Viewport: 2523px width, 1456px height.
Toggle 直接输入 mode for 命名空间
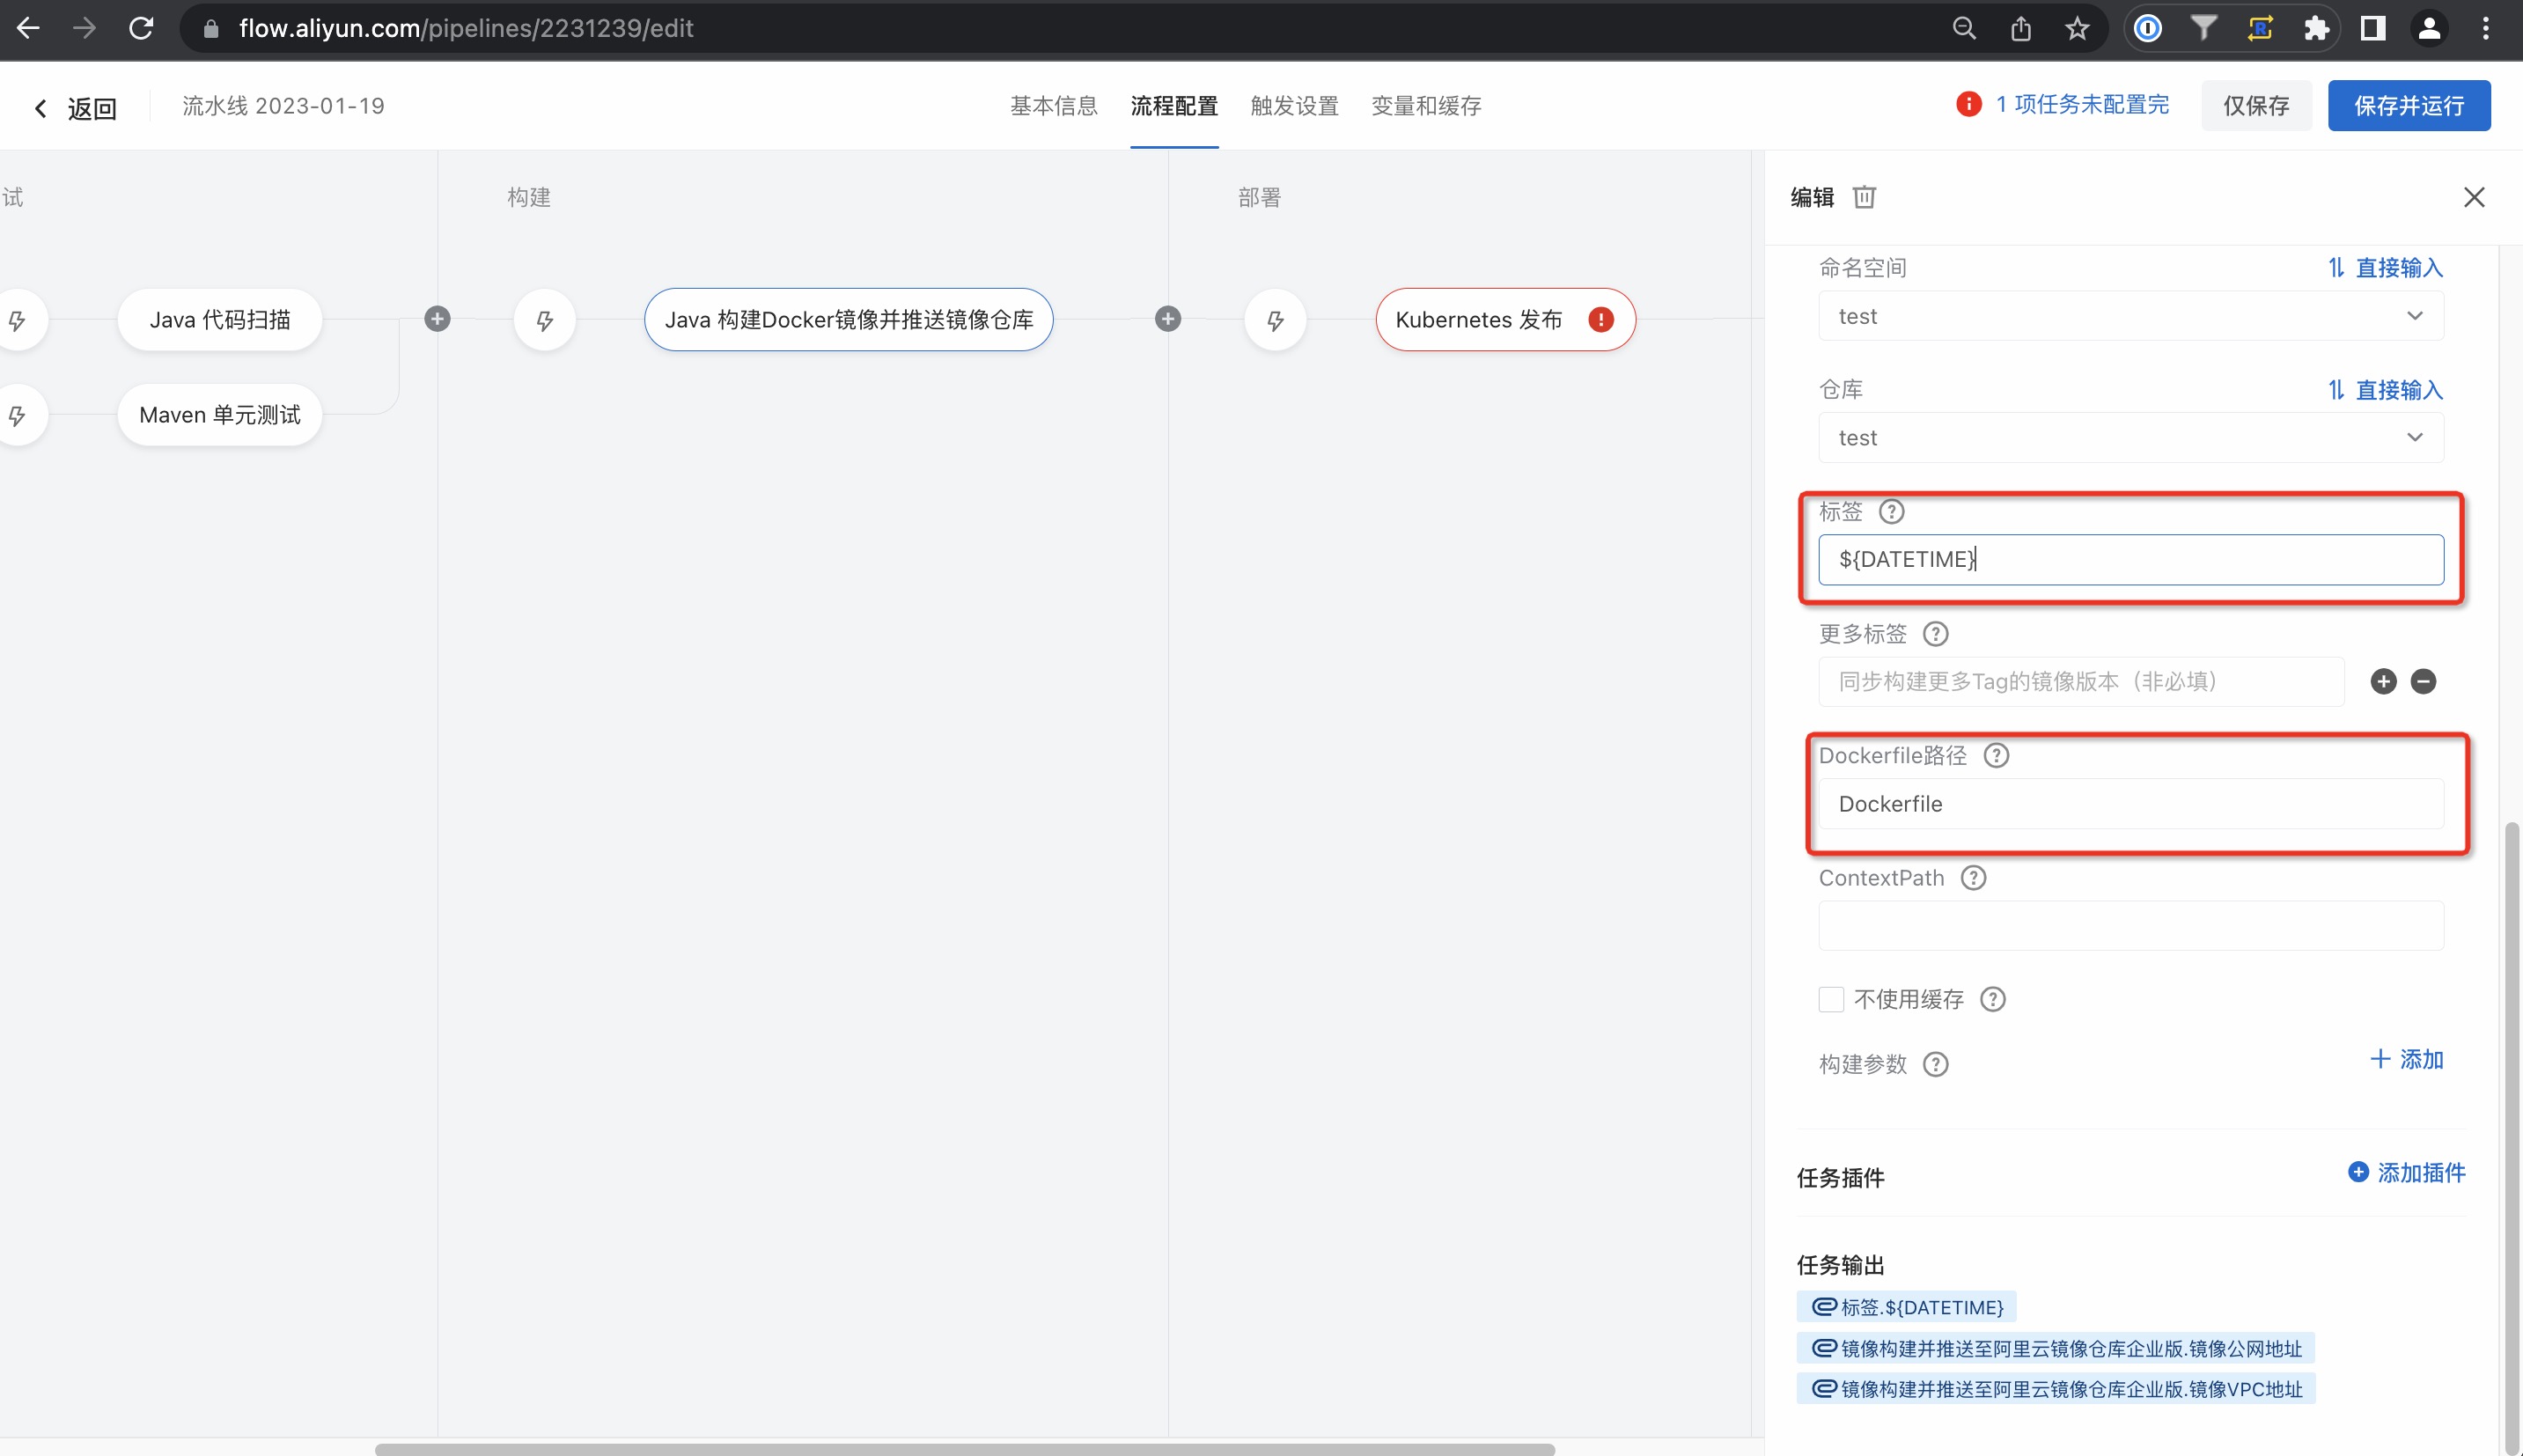[x=2385, y=268]
